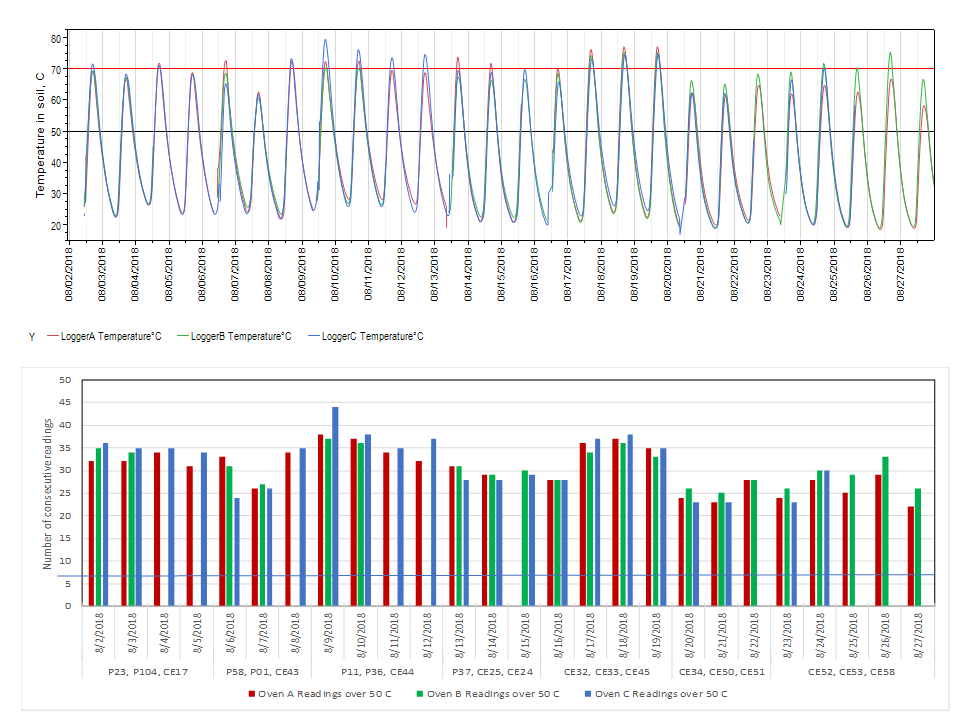Click the 8/15/2018 label on bar chart
960x720 pixels.
tap(525, 635)
